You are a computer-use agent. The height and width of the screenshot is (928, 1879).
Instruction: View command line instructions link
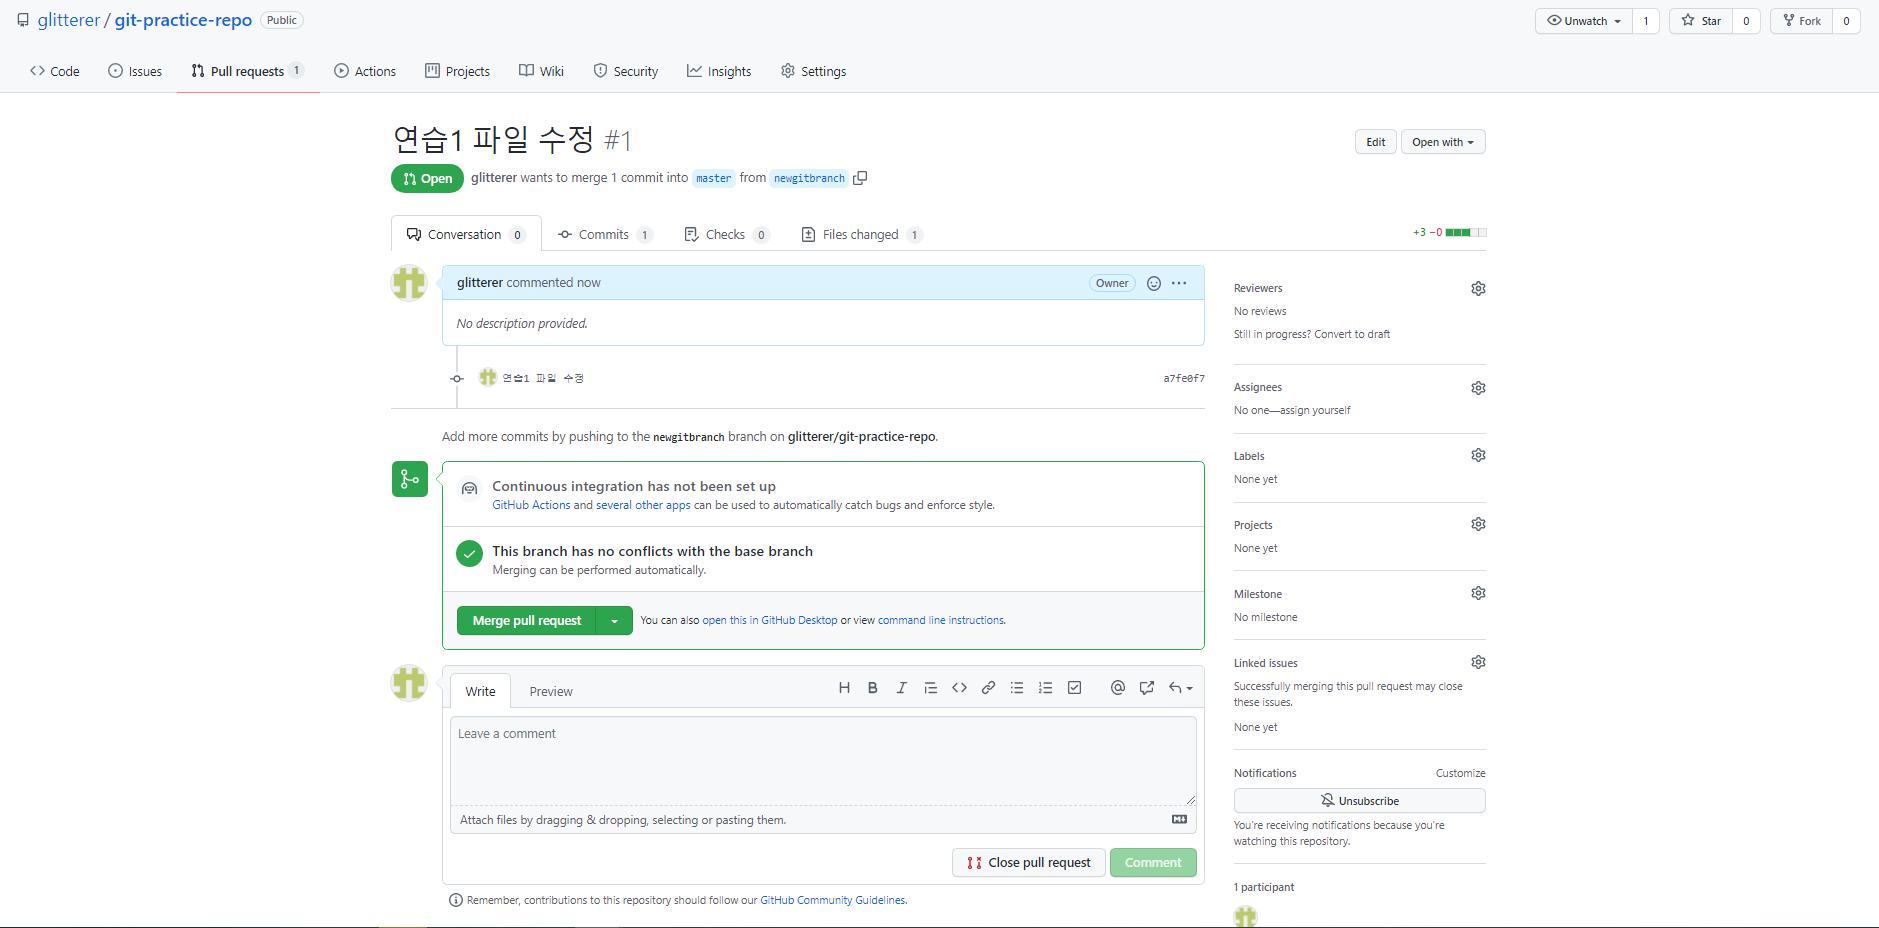(941, 621)
